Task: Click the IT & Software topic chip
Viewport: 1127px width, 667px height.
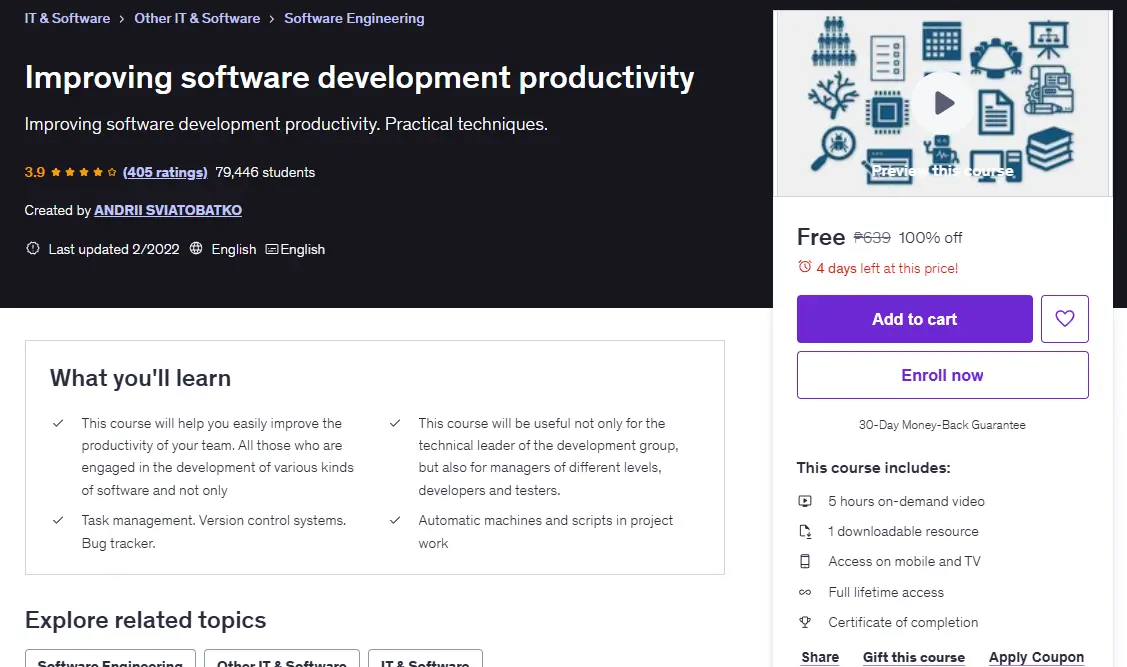Action: tap(425, 660)
